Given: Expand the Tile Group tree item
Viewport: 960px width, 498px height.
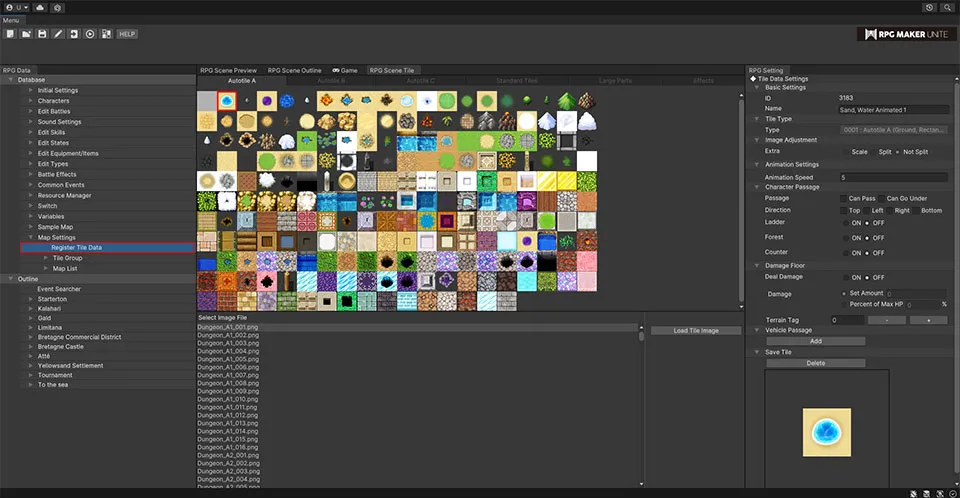Looking at the screenshot, I should coord(45,257).
